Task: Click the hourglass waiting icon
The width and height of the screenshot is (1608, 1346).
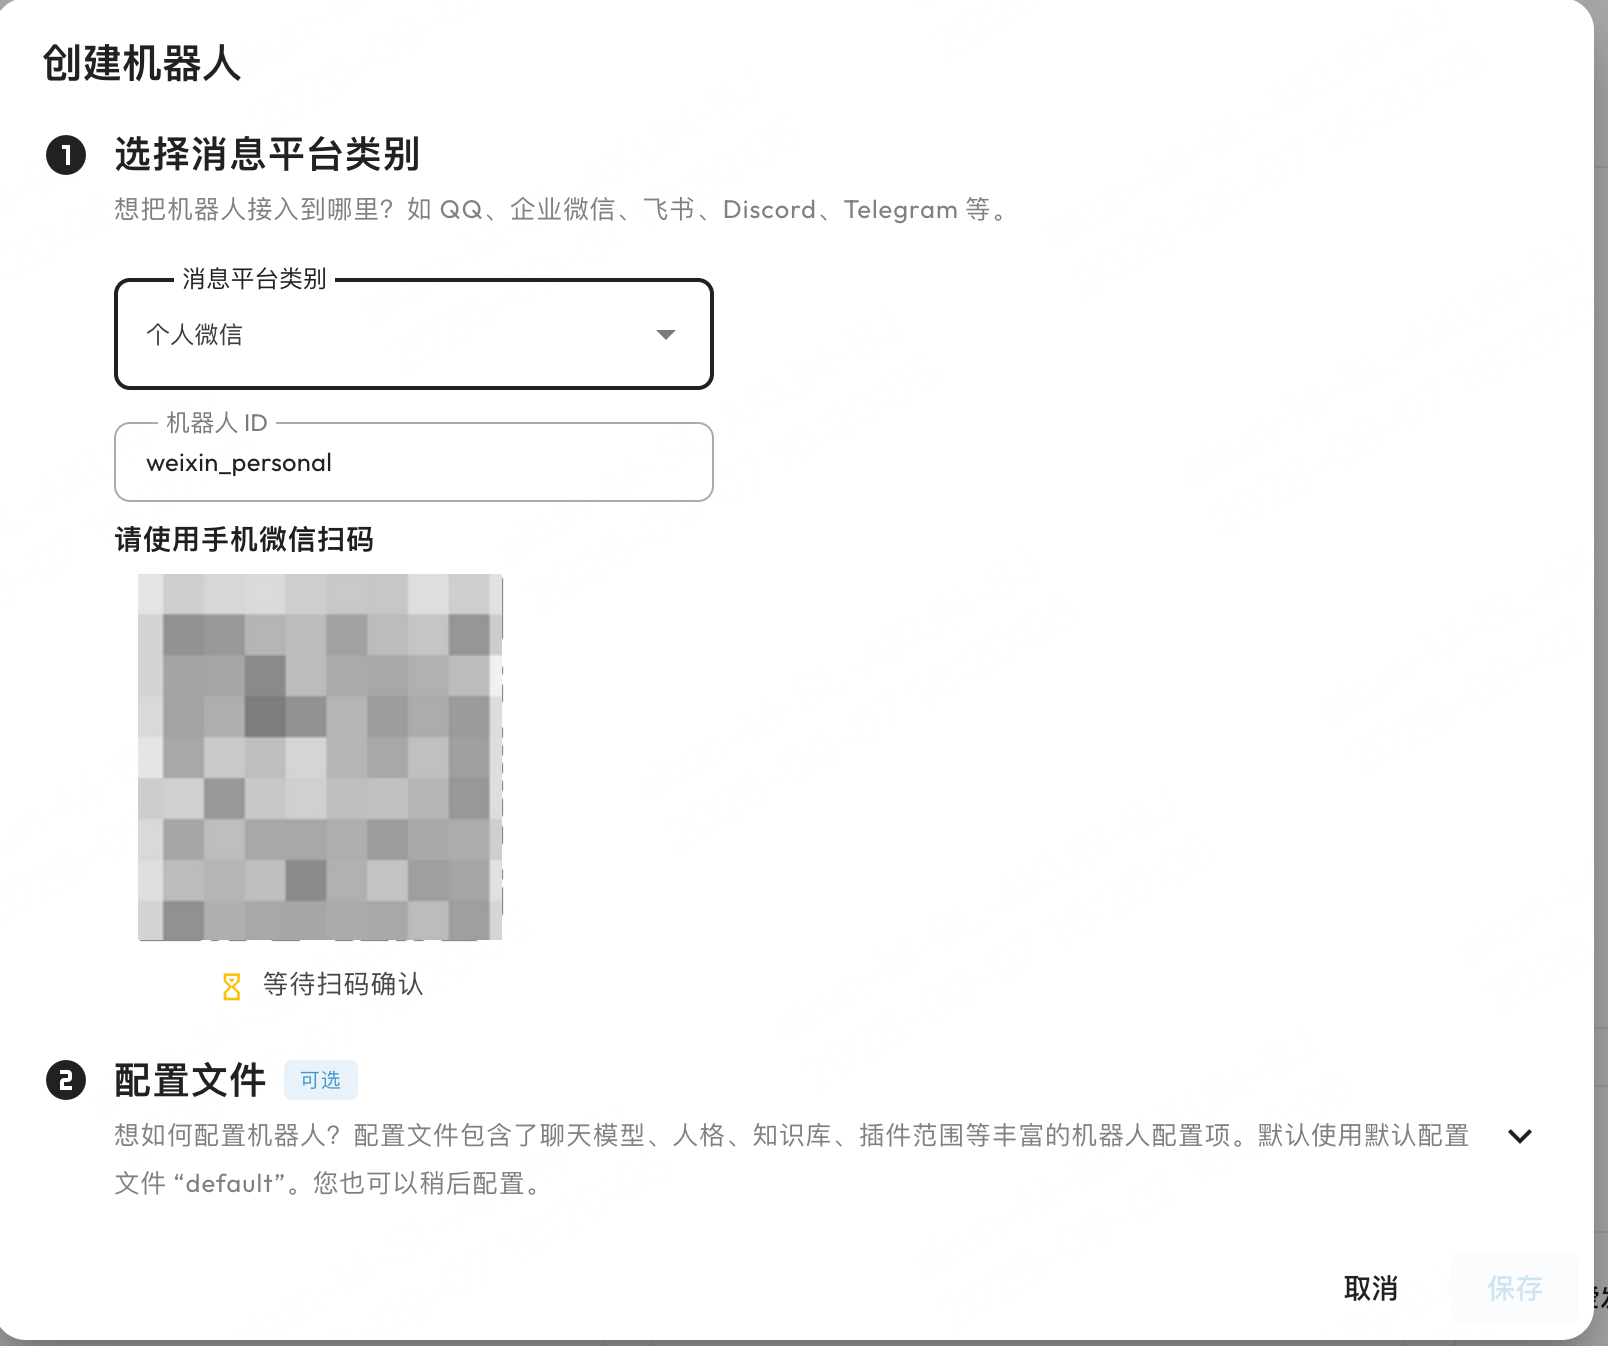Action: 232,986
